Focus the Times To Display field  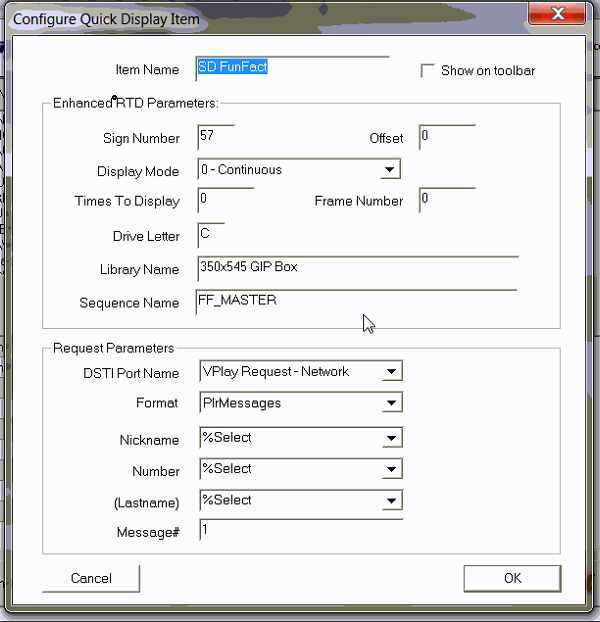coord(225,200)
